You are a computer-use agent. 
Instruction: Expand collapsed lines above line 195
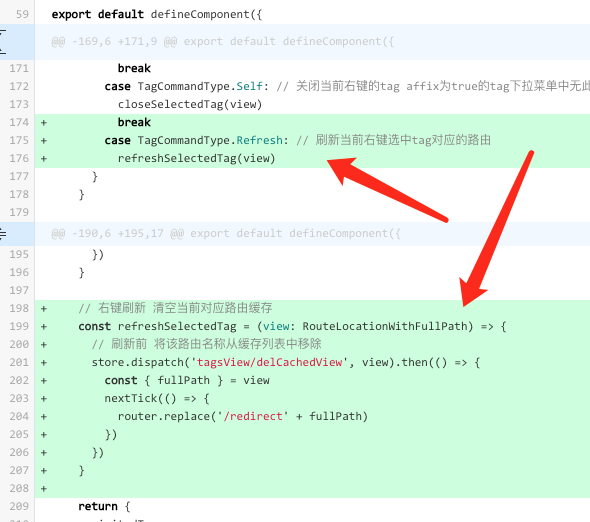tap(3, 234)
